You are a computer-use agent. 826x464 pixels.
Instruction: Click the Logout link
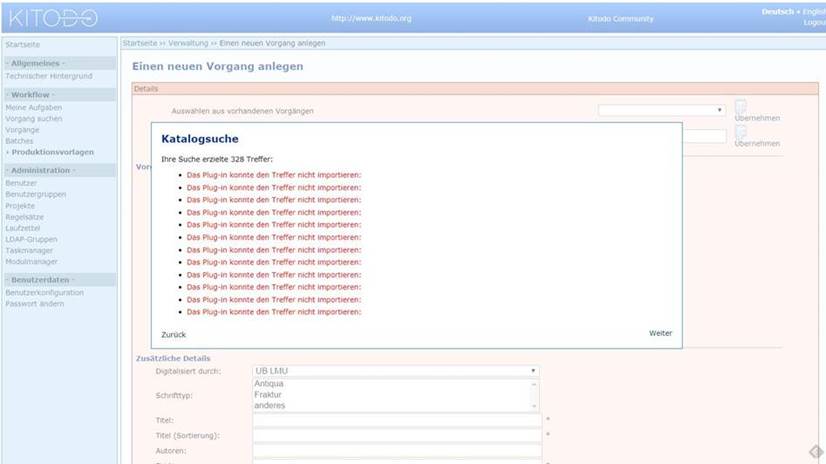pos(814,22)
